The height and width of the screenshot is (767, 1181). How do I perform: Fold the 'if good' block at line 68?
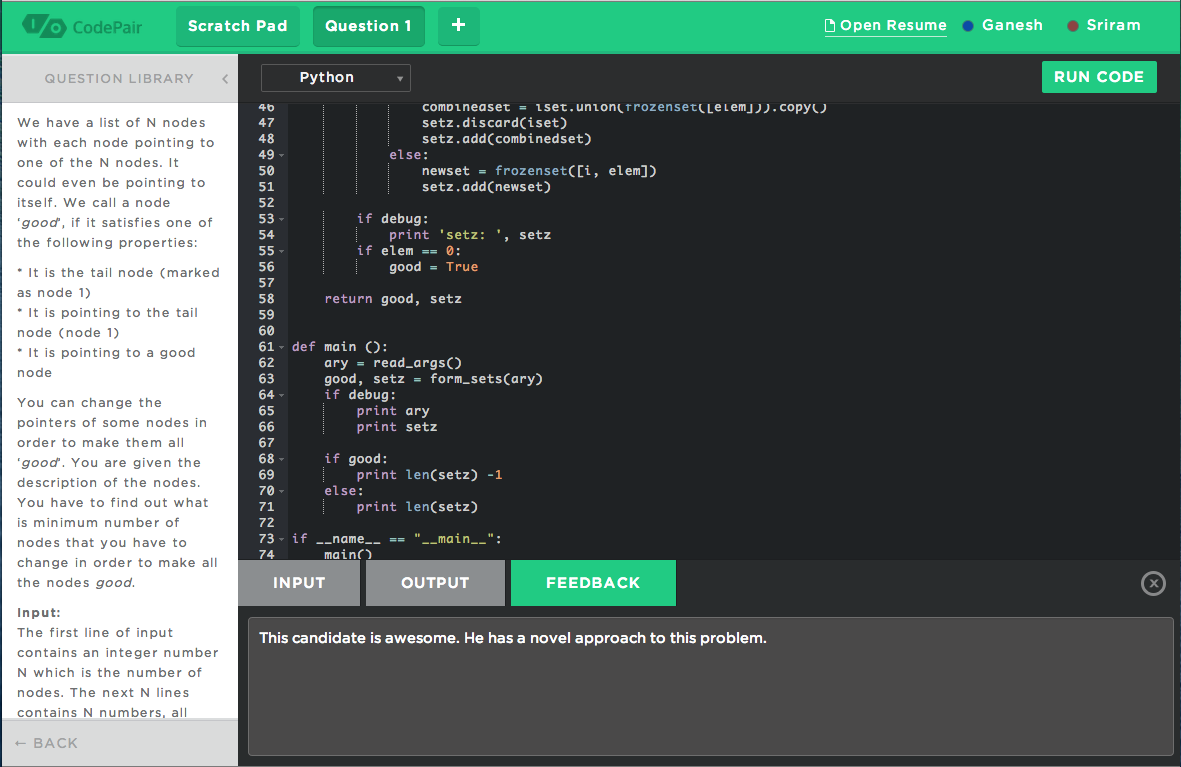pos(282,459)
